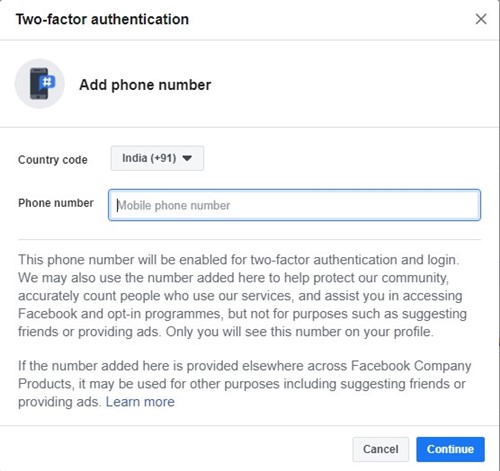This screenshot has height=471, width=500.
Task: Click the paragraph about two-factor authentication and login
Action: [242, 296]
